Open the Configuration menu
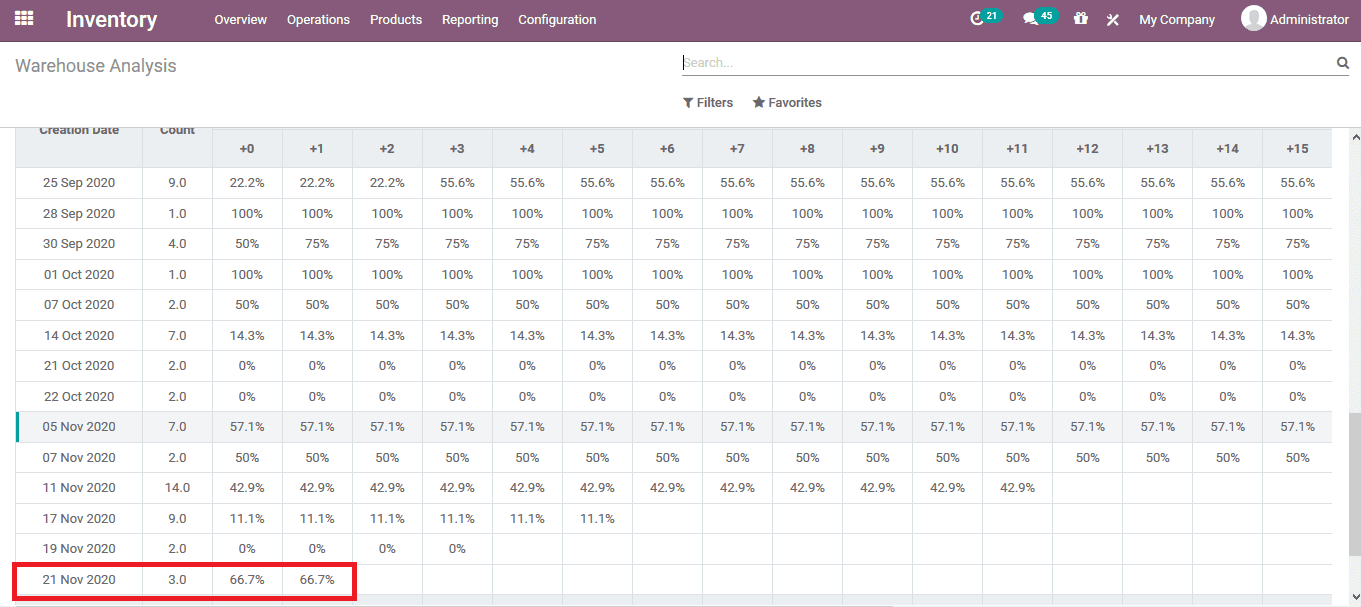This screenshot has width=1361, height=607. coord(557,19)
